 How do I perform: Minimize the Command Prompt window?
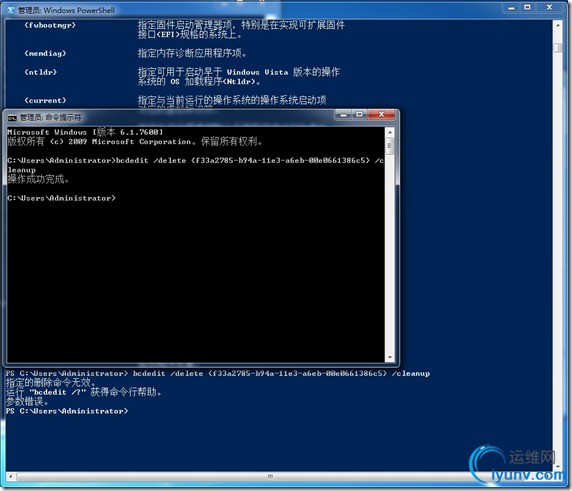[x=343, y=115]
